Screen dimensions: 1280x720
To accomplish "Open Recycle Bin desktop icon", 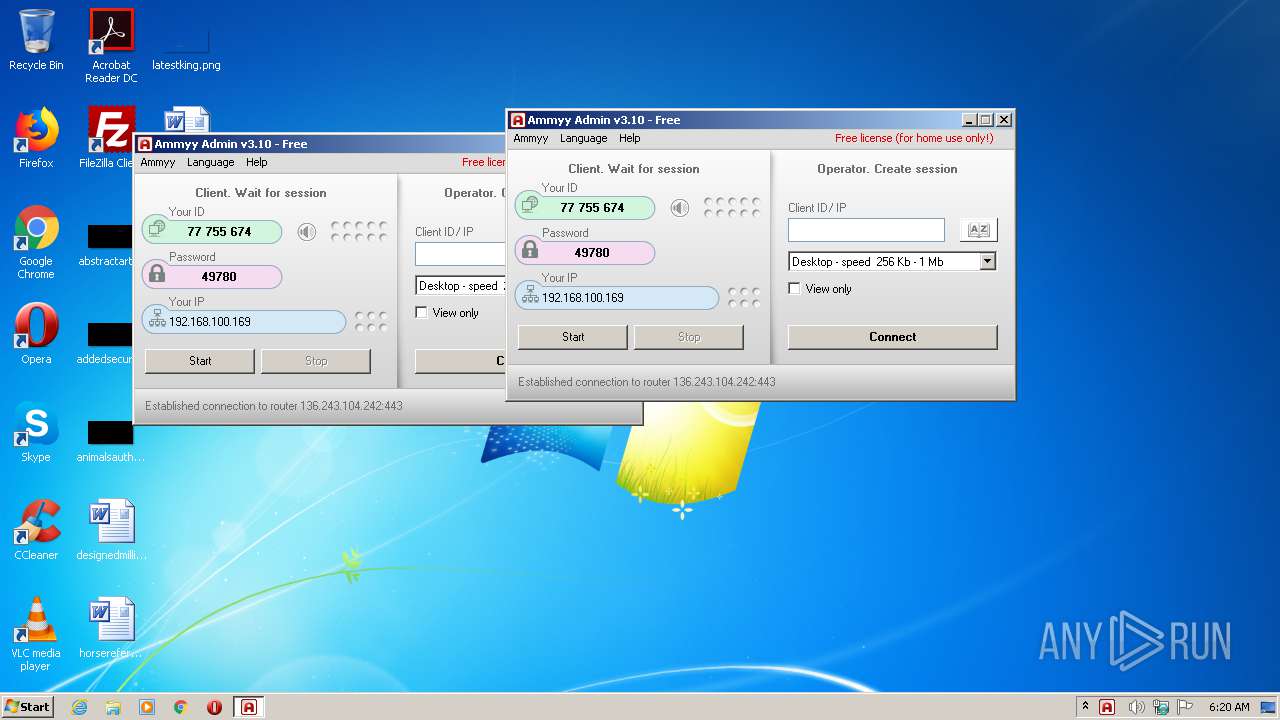I will pos(36,40).
